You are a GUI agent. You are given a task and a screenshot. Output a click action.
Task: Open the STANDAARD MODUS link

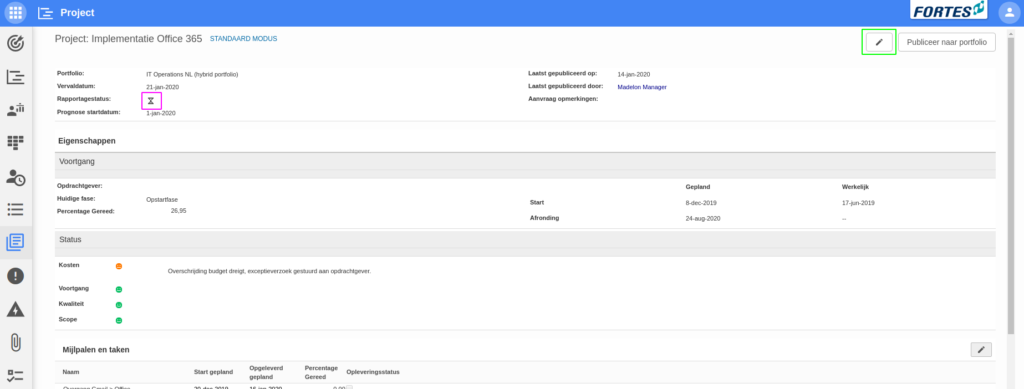(243, 39)
